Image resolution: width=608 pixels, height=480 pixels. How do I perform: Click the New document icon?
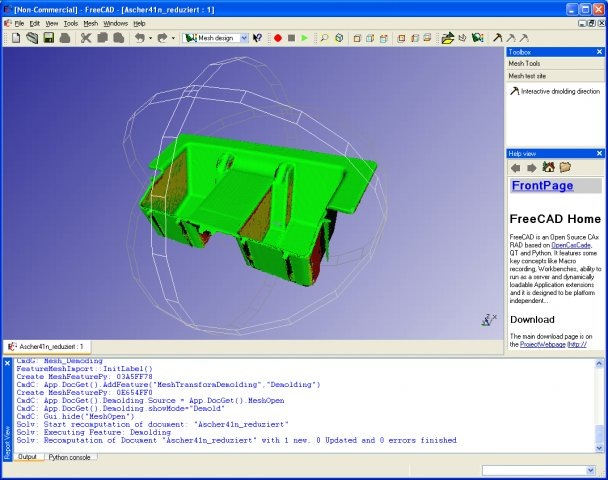point(16,38)
